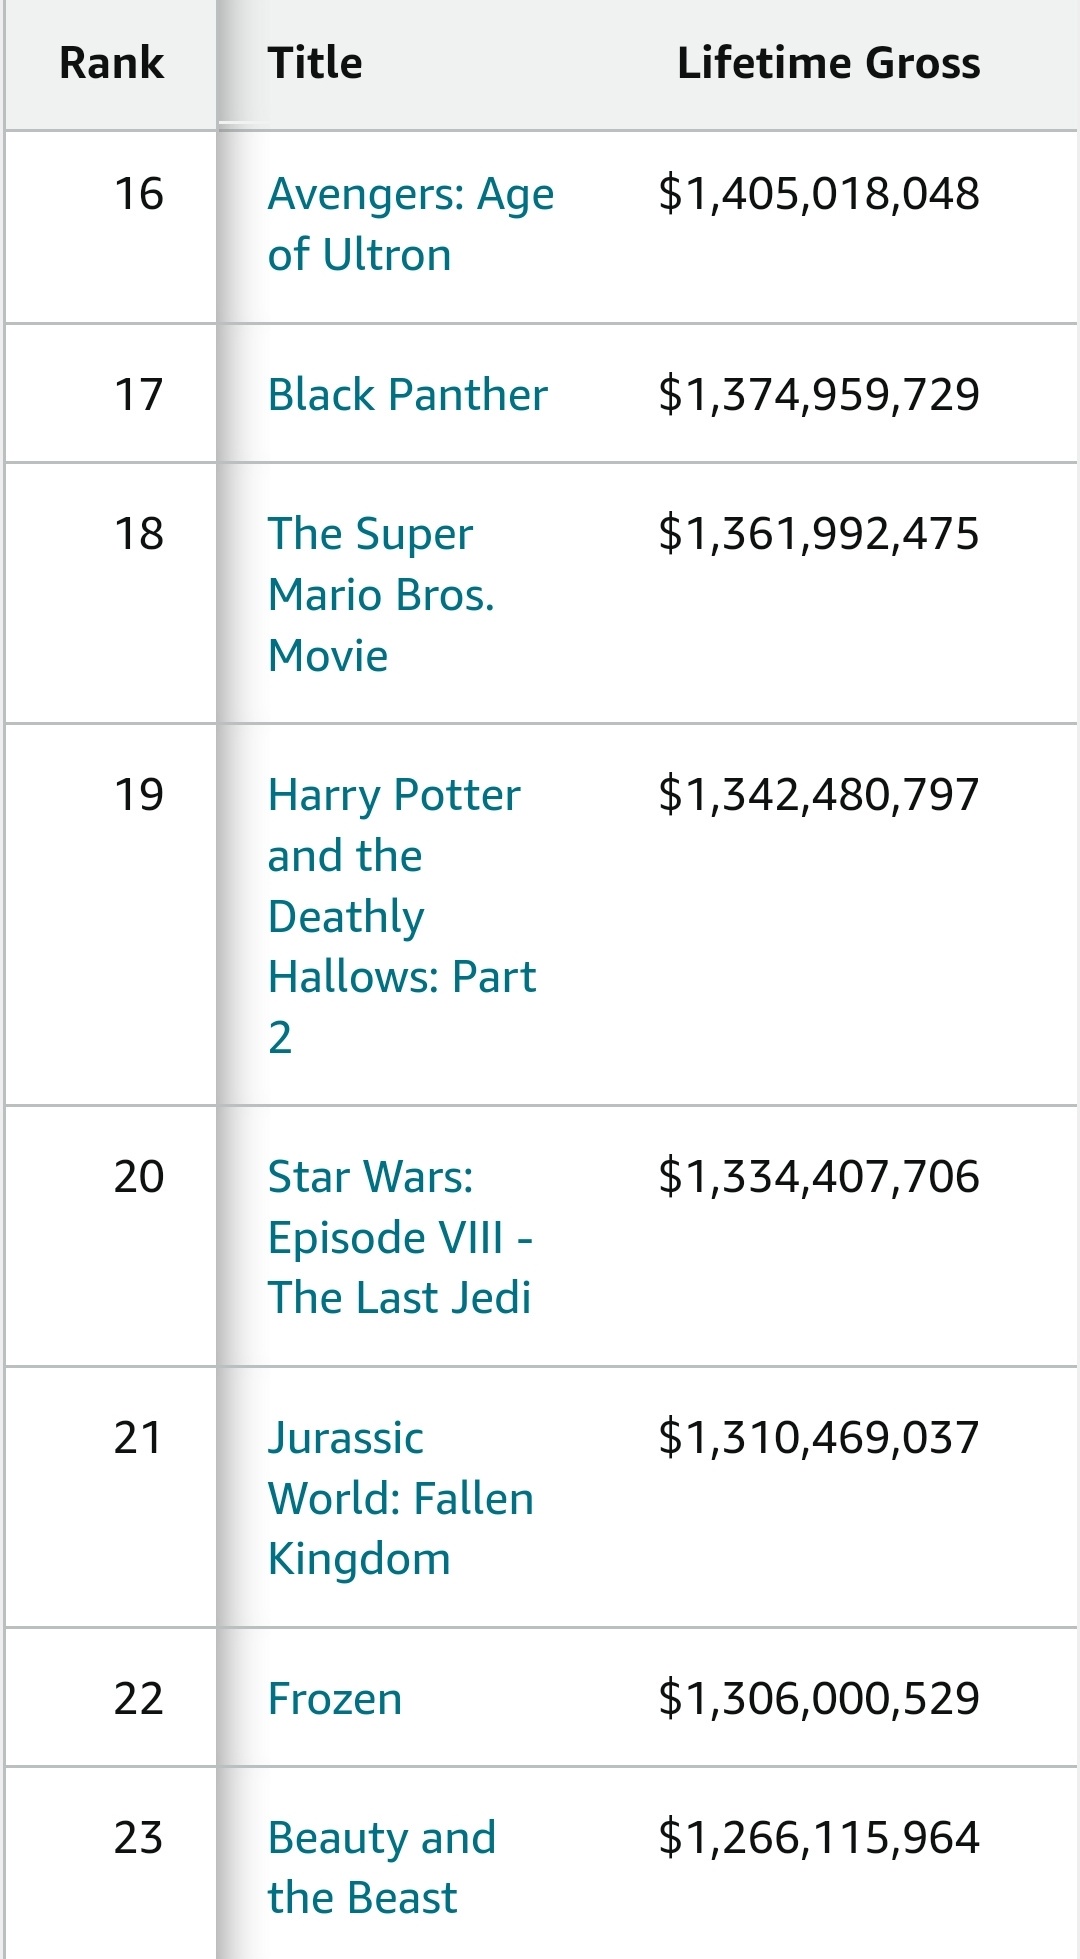Screen dimensions: 1080x1959
Task: Click the gross $1,374,959,729 cell
Action: point(818,395)
